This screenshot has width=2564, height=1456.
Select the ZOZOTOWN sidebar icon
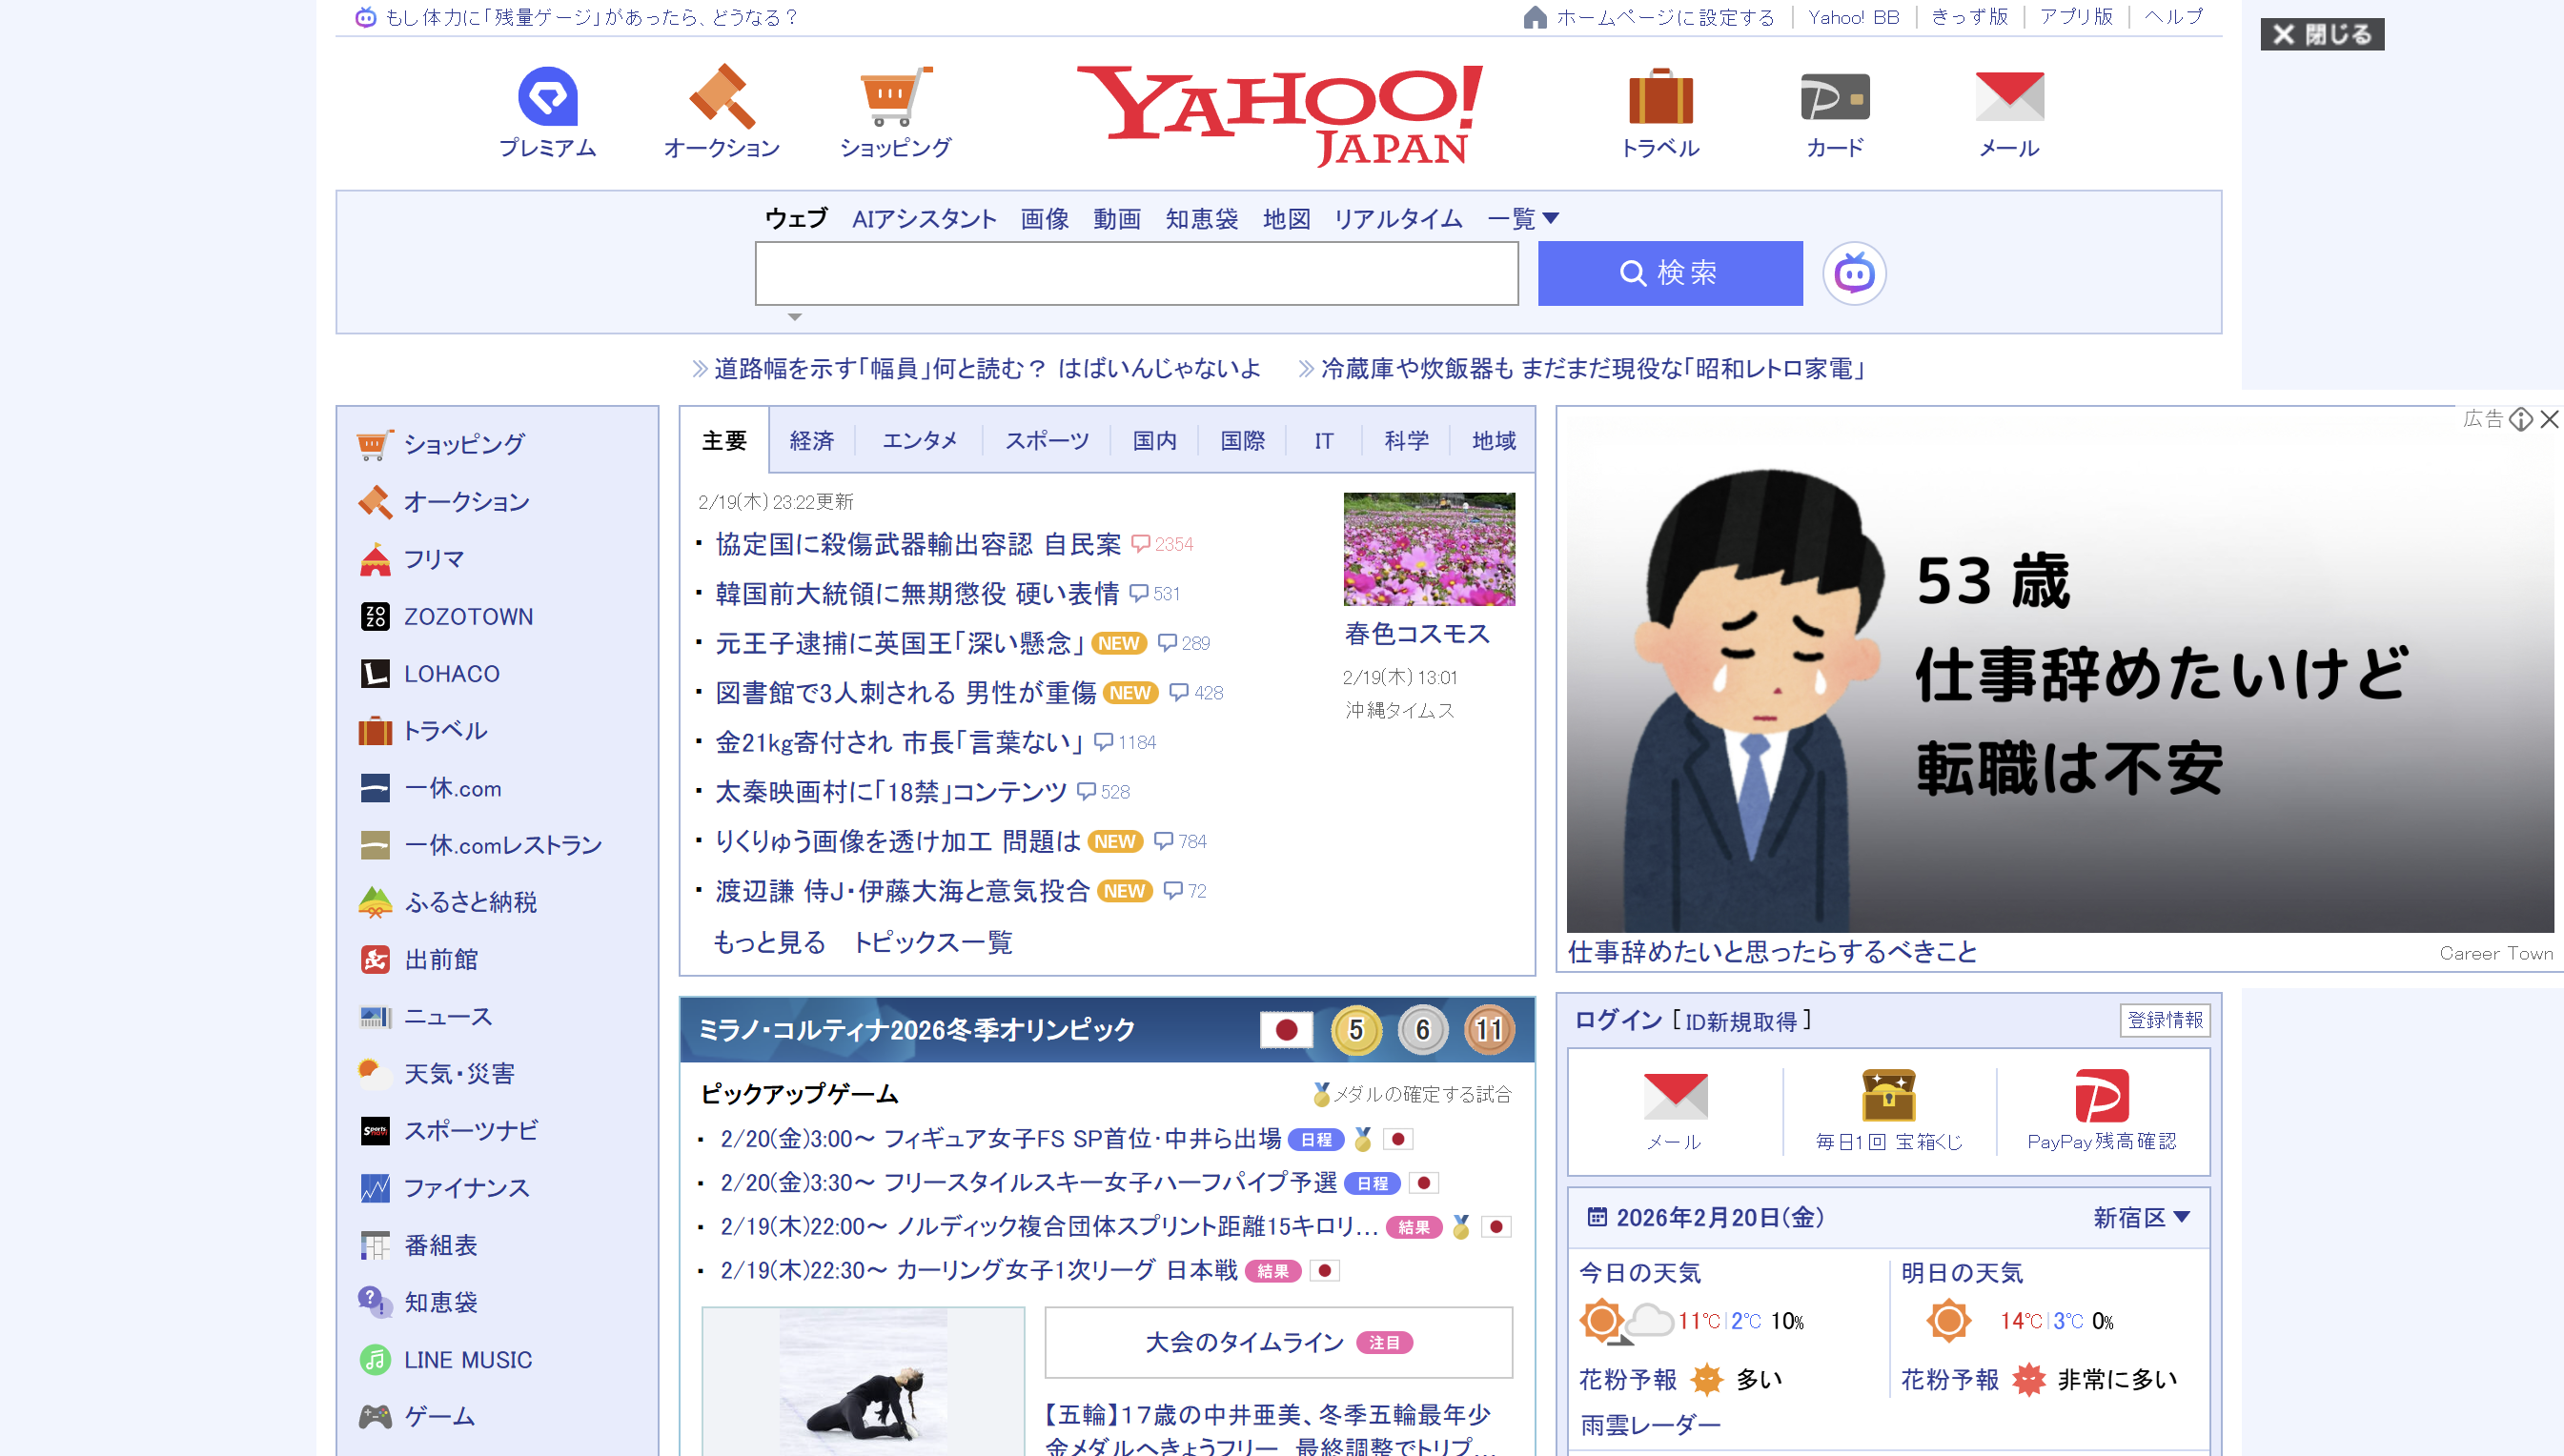coord(375,616)
